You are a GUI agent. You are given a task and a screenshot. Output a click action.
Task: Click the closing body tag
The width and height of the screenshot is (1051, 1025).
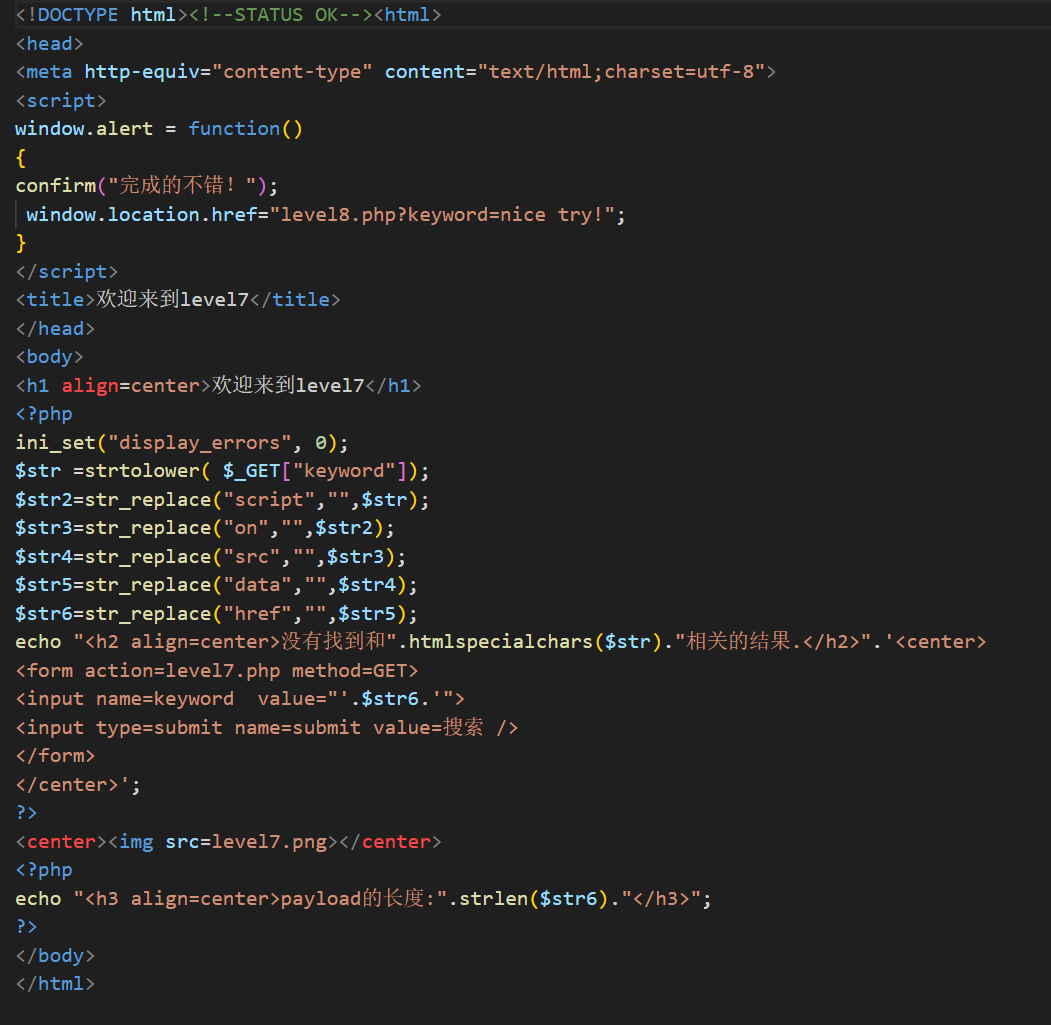[x=56, y=955]
